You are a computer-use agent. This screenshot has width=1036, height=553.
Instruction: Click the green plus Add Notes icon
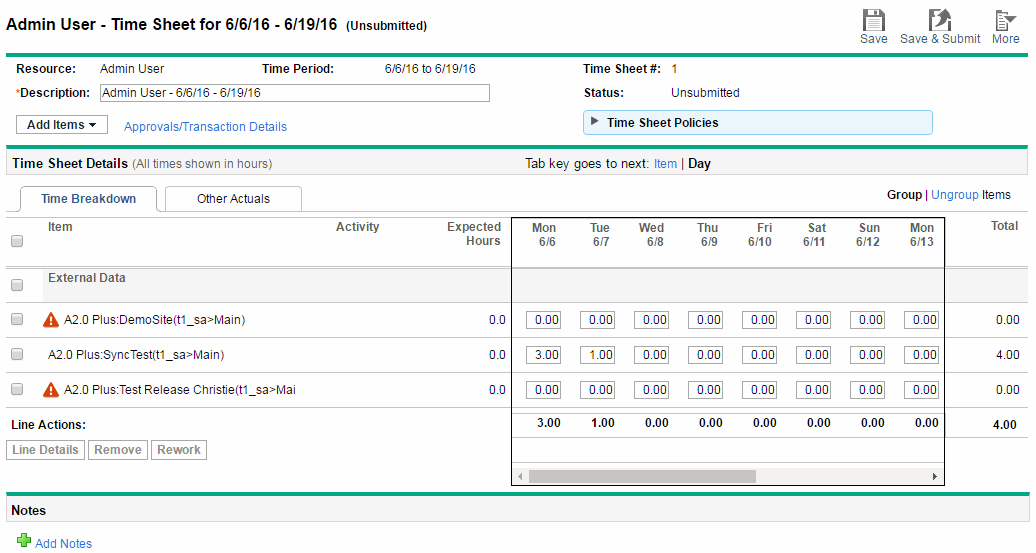click(x=24, y=542)
